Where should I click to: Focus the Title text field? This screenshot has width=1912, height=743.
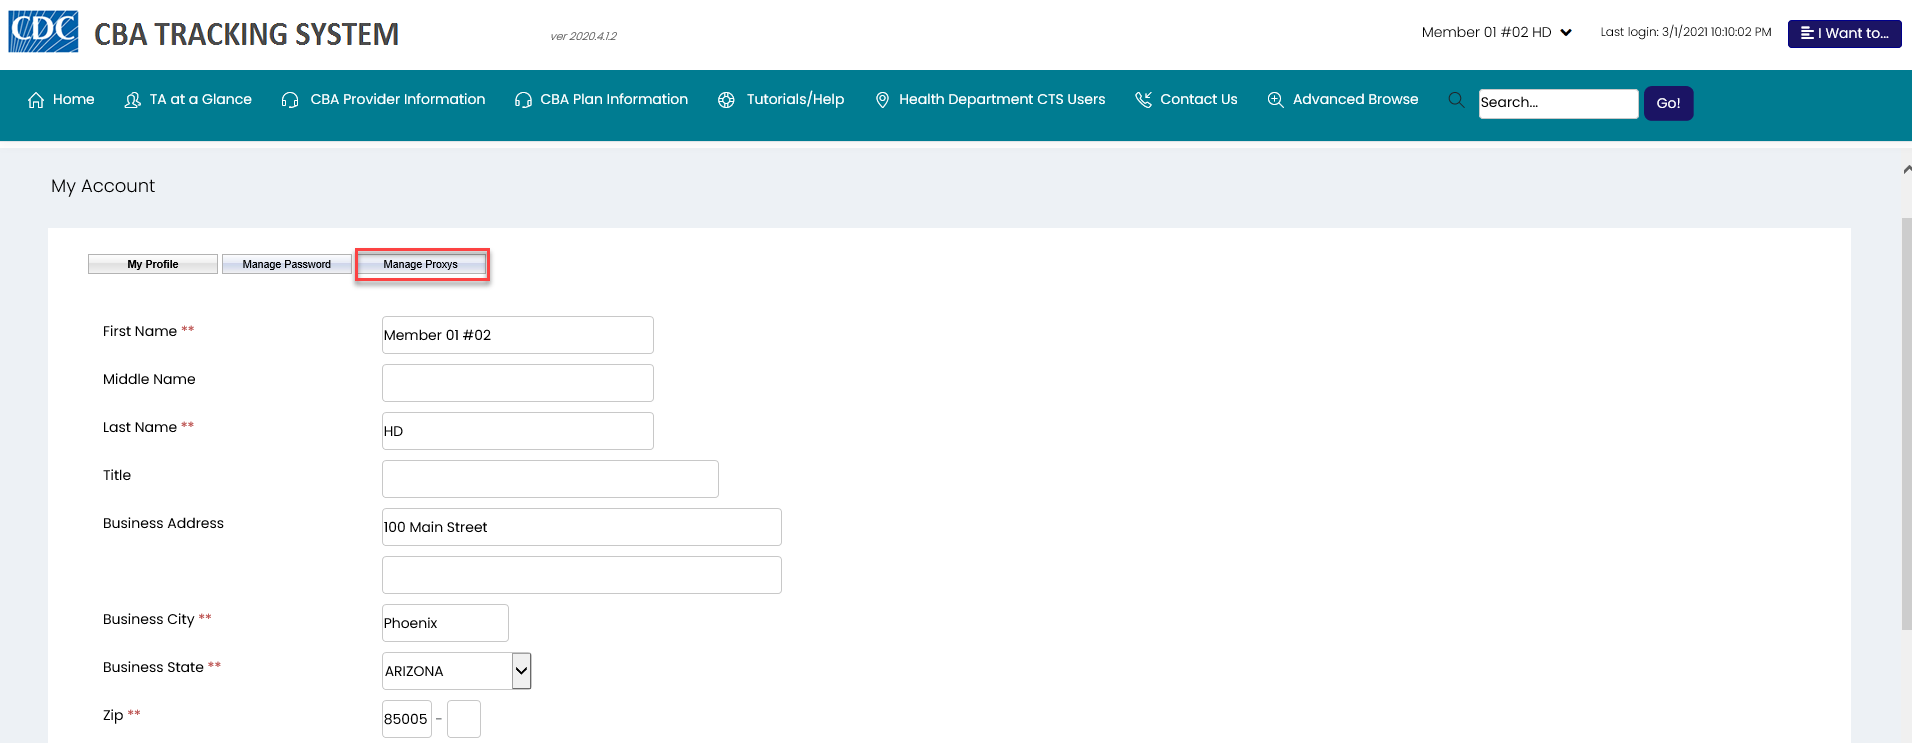click(x=550, y=479)
